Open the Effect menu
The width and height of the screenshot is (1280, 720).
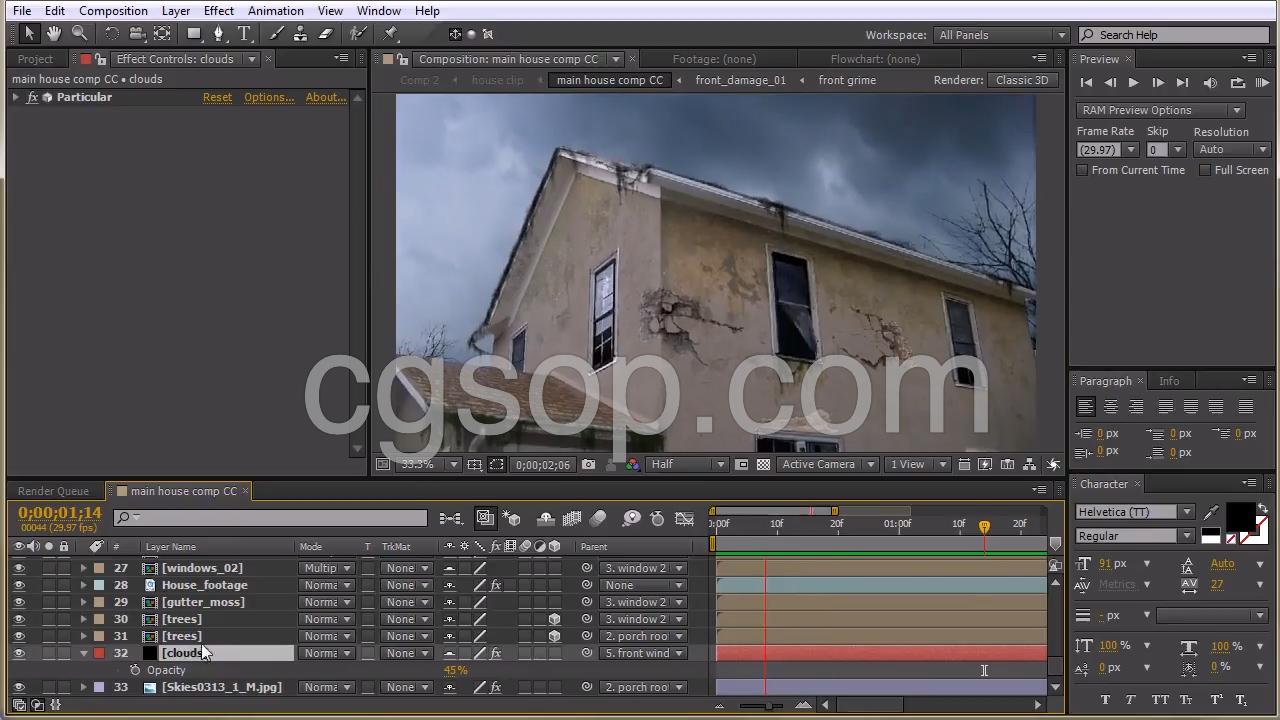[218, 11]
